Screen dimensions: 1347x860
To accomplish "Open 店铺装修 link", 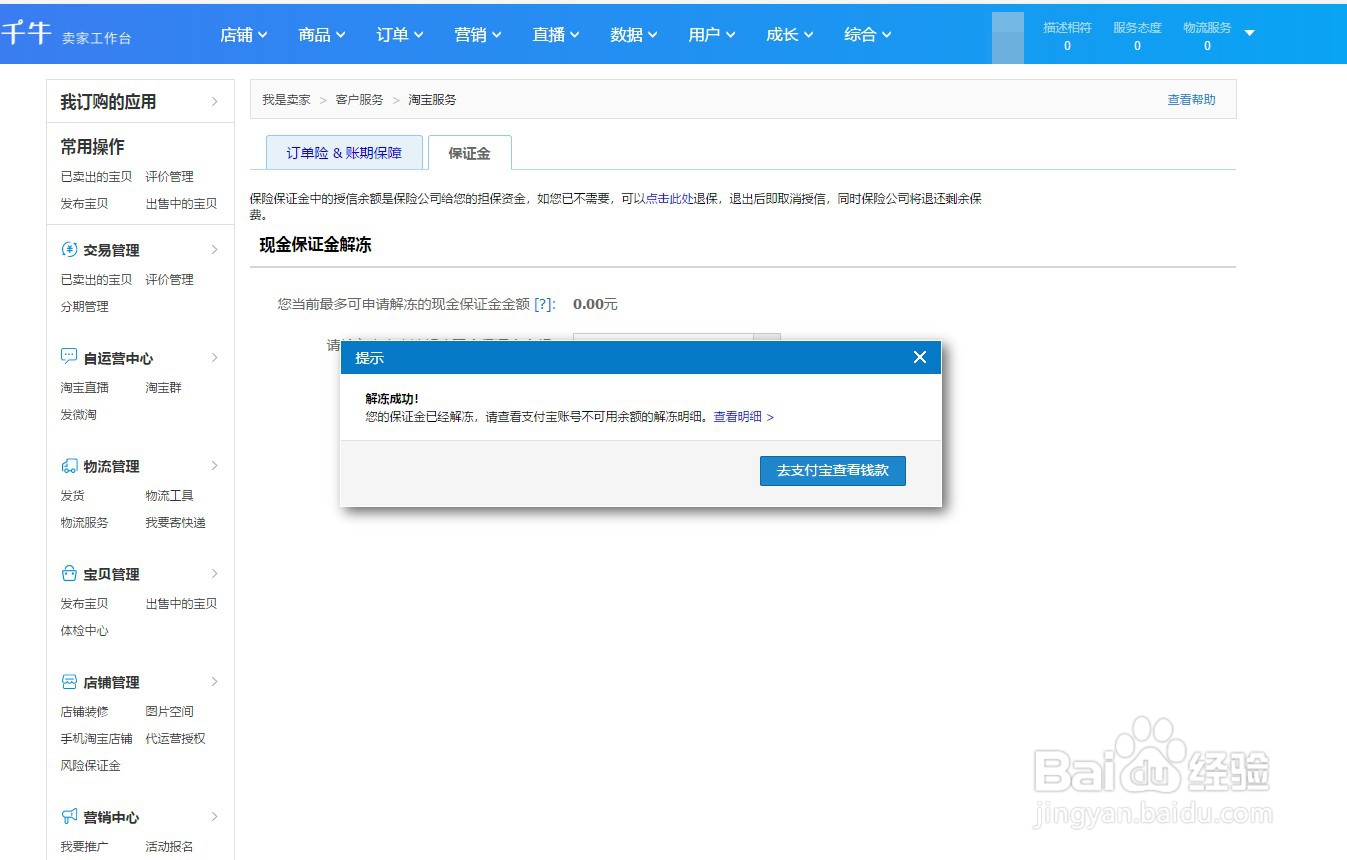I will click(x=84, y=712).
